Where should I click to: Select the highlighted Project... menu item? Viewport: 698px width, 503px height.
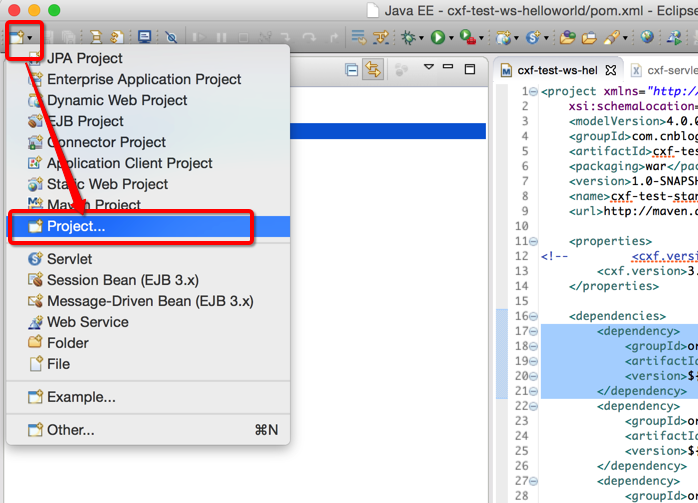[148, 226]
